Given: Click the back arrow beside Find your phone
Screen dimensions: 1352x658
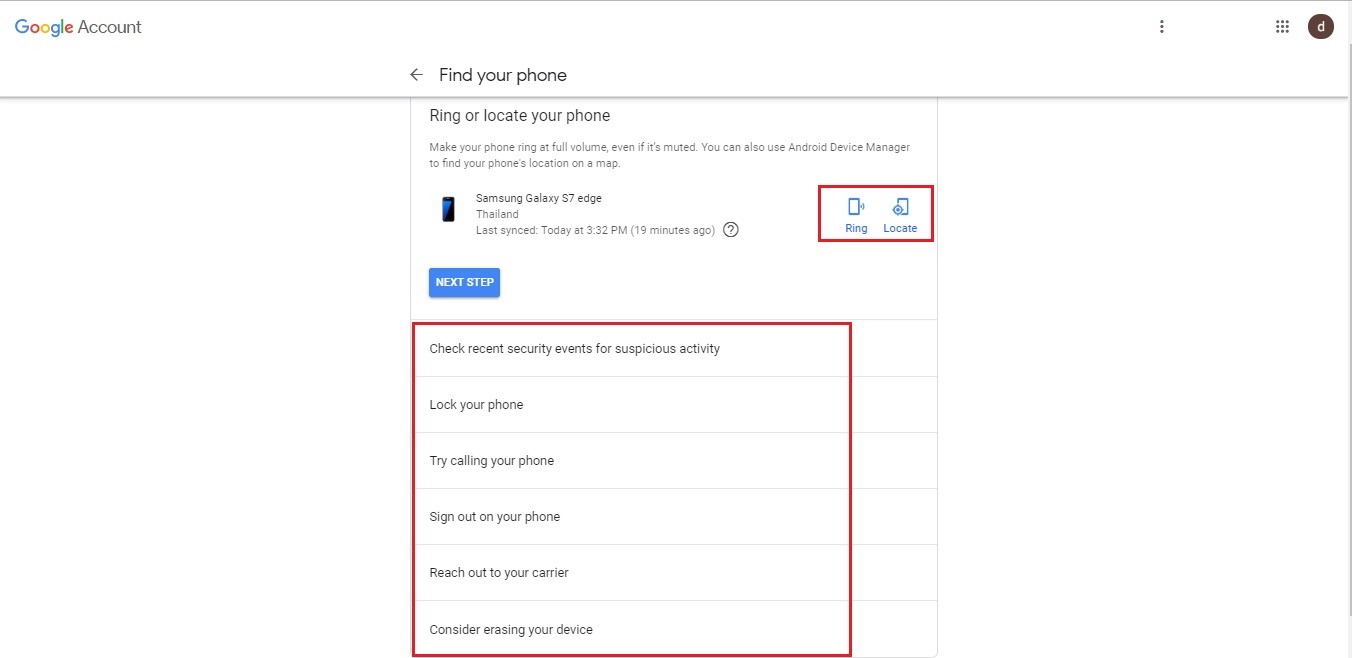Looking at the screenshot, I should 416,75.
